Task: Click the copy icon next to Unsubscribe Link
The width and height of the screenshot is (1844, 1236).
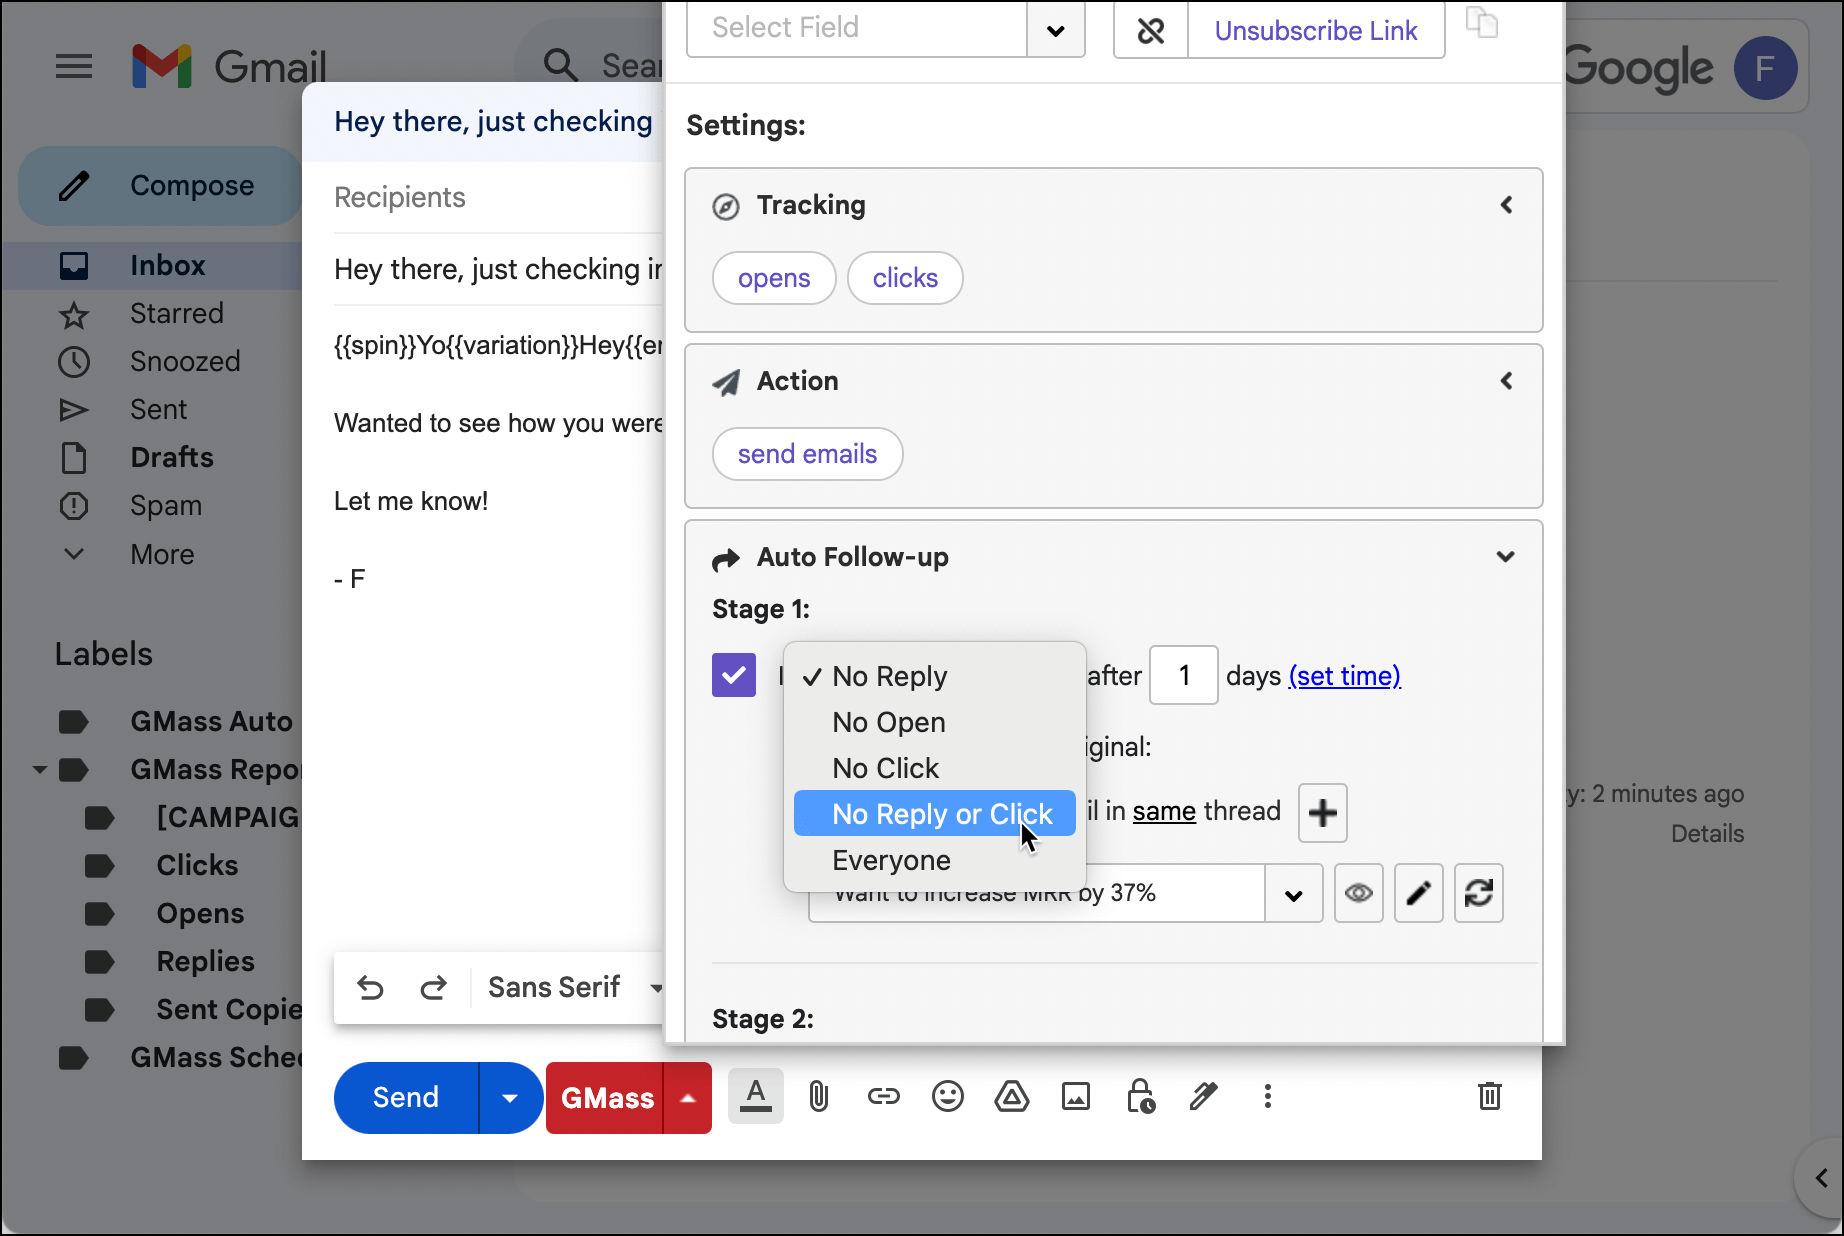Action: click(x=1482, y=22)
